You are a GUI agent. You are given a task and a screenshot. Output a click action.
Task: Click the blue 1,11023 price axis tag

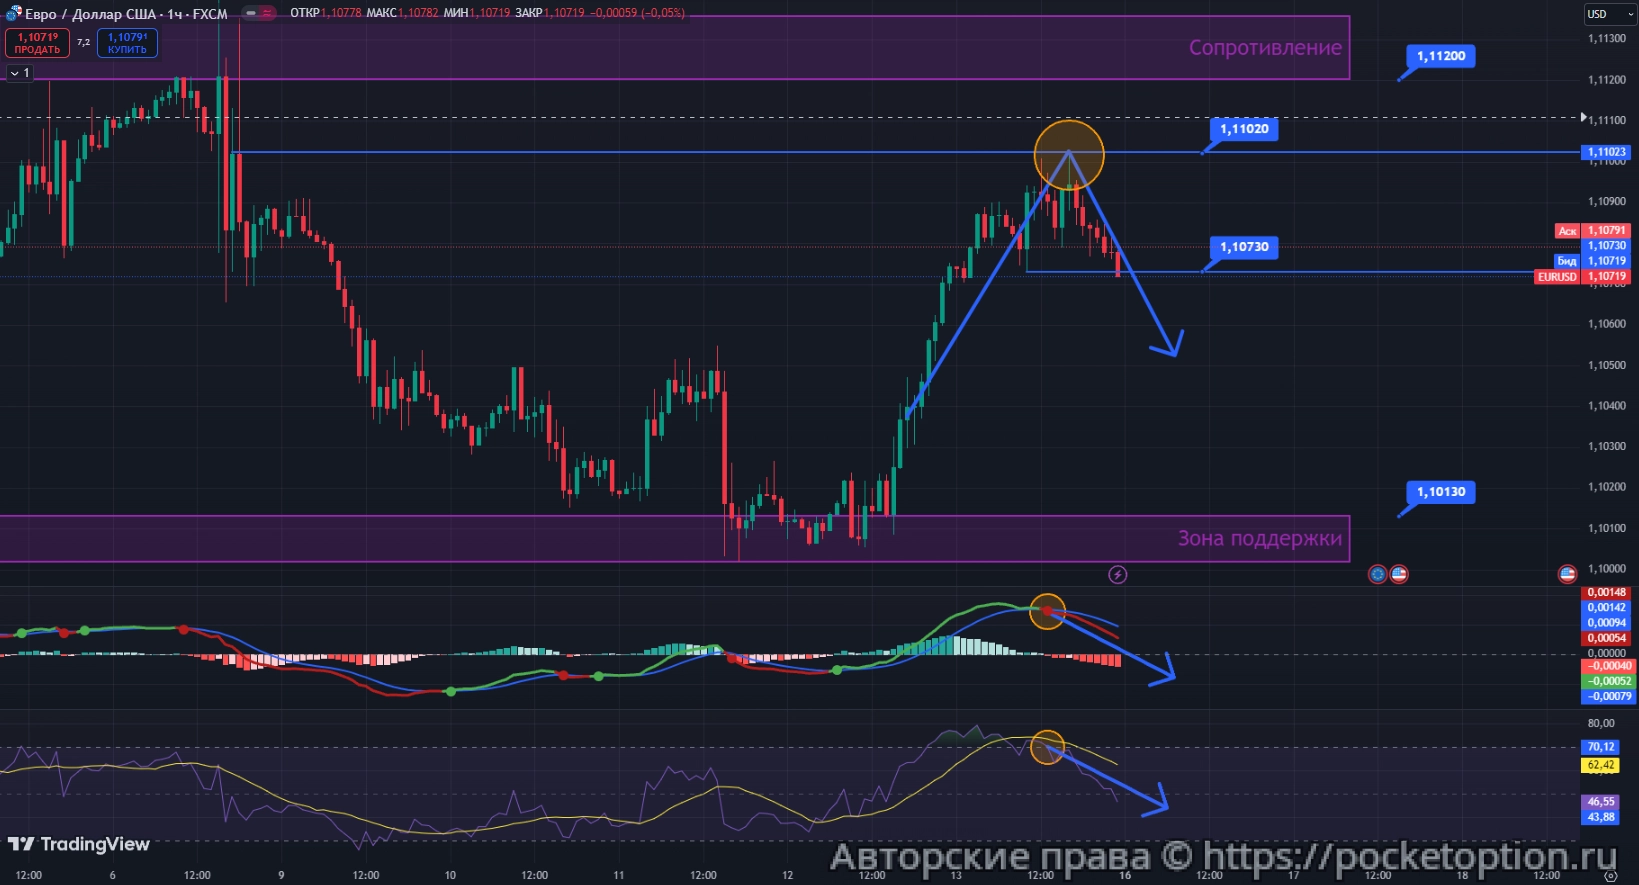(x=1606, y=152)
